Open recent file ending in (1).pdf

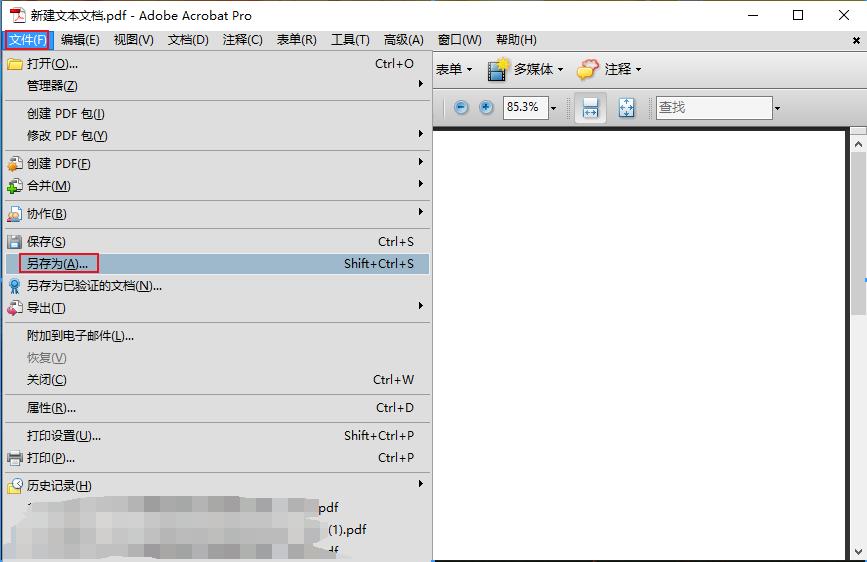coord(217,530)
